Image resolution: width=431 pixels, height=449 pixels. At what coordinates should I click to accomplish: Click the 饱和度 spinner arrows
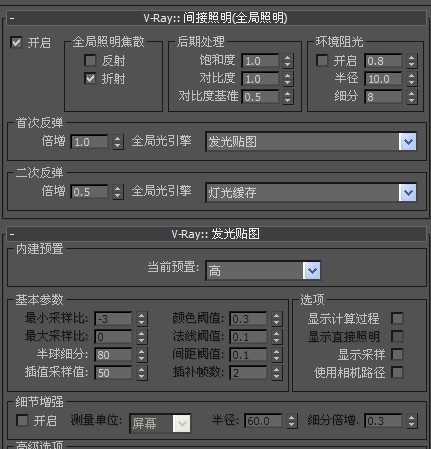[x=288, y=61]
